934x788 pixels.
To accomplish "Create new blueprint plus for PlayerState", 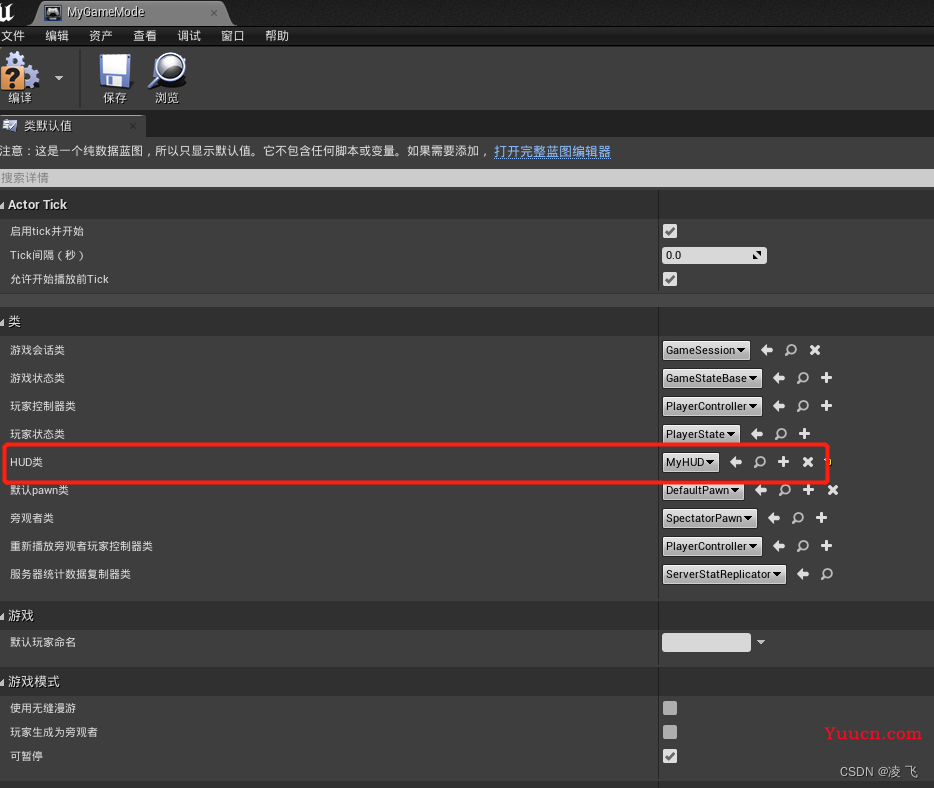I will [804, 434].
